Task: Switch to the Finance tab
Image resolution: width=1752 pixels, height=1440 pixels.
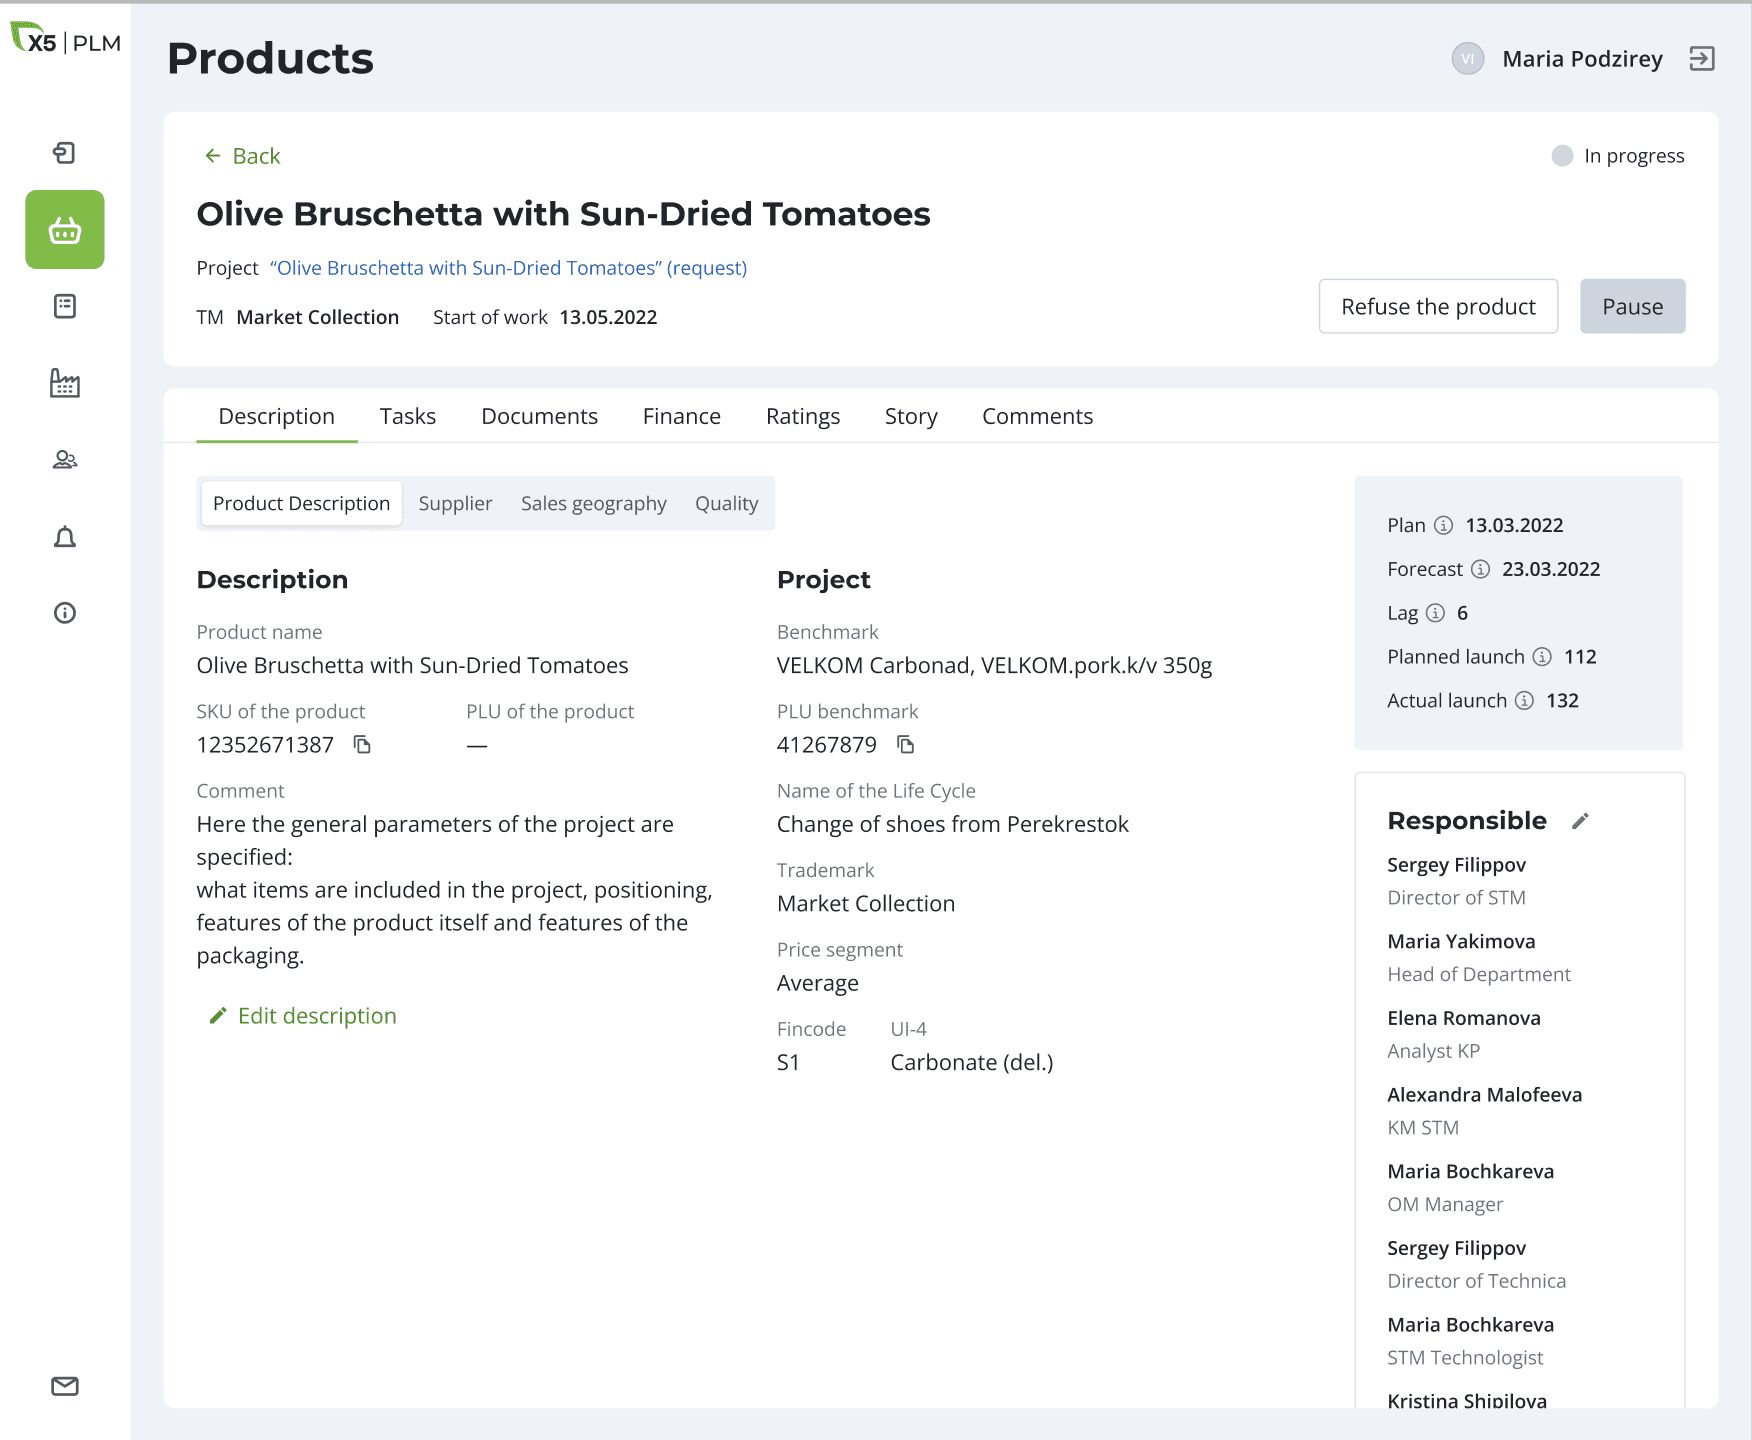Action: point(681,416)
